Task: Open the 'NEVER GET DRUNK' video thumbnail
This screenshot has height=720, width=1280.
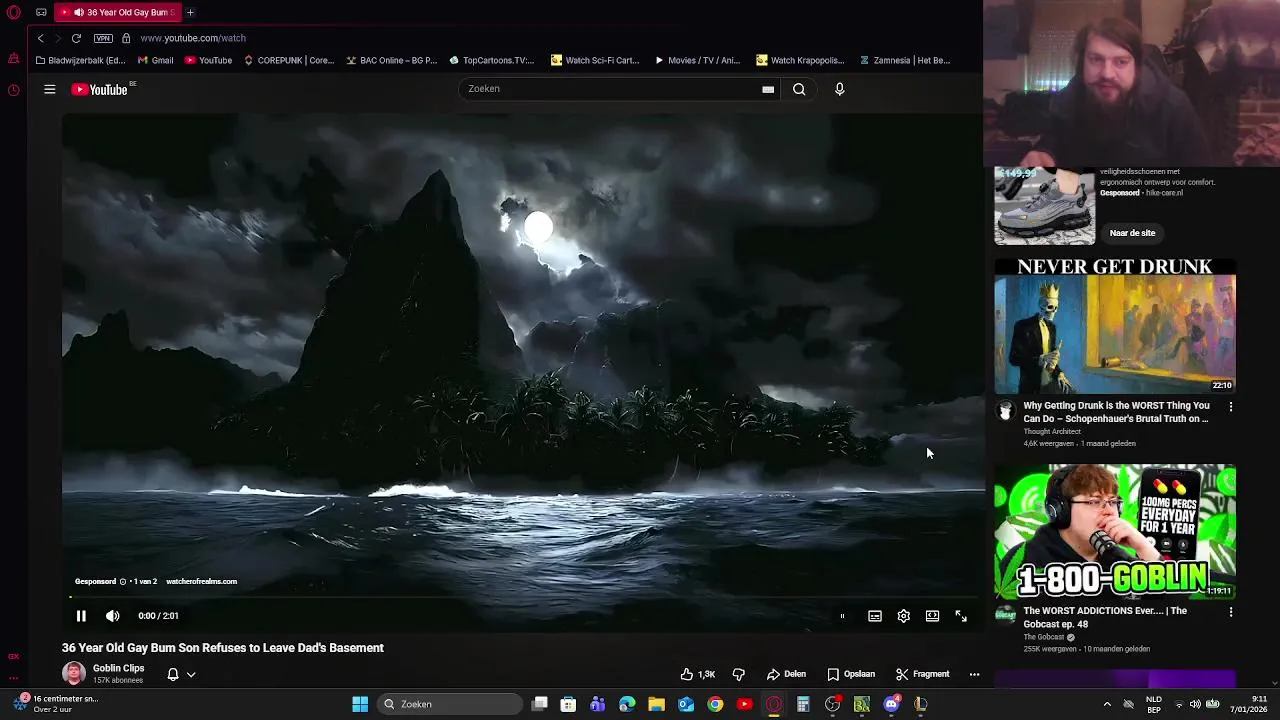Action: pos(1115,326)
